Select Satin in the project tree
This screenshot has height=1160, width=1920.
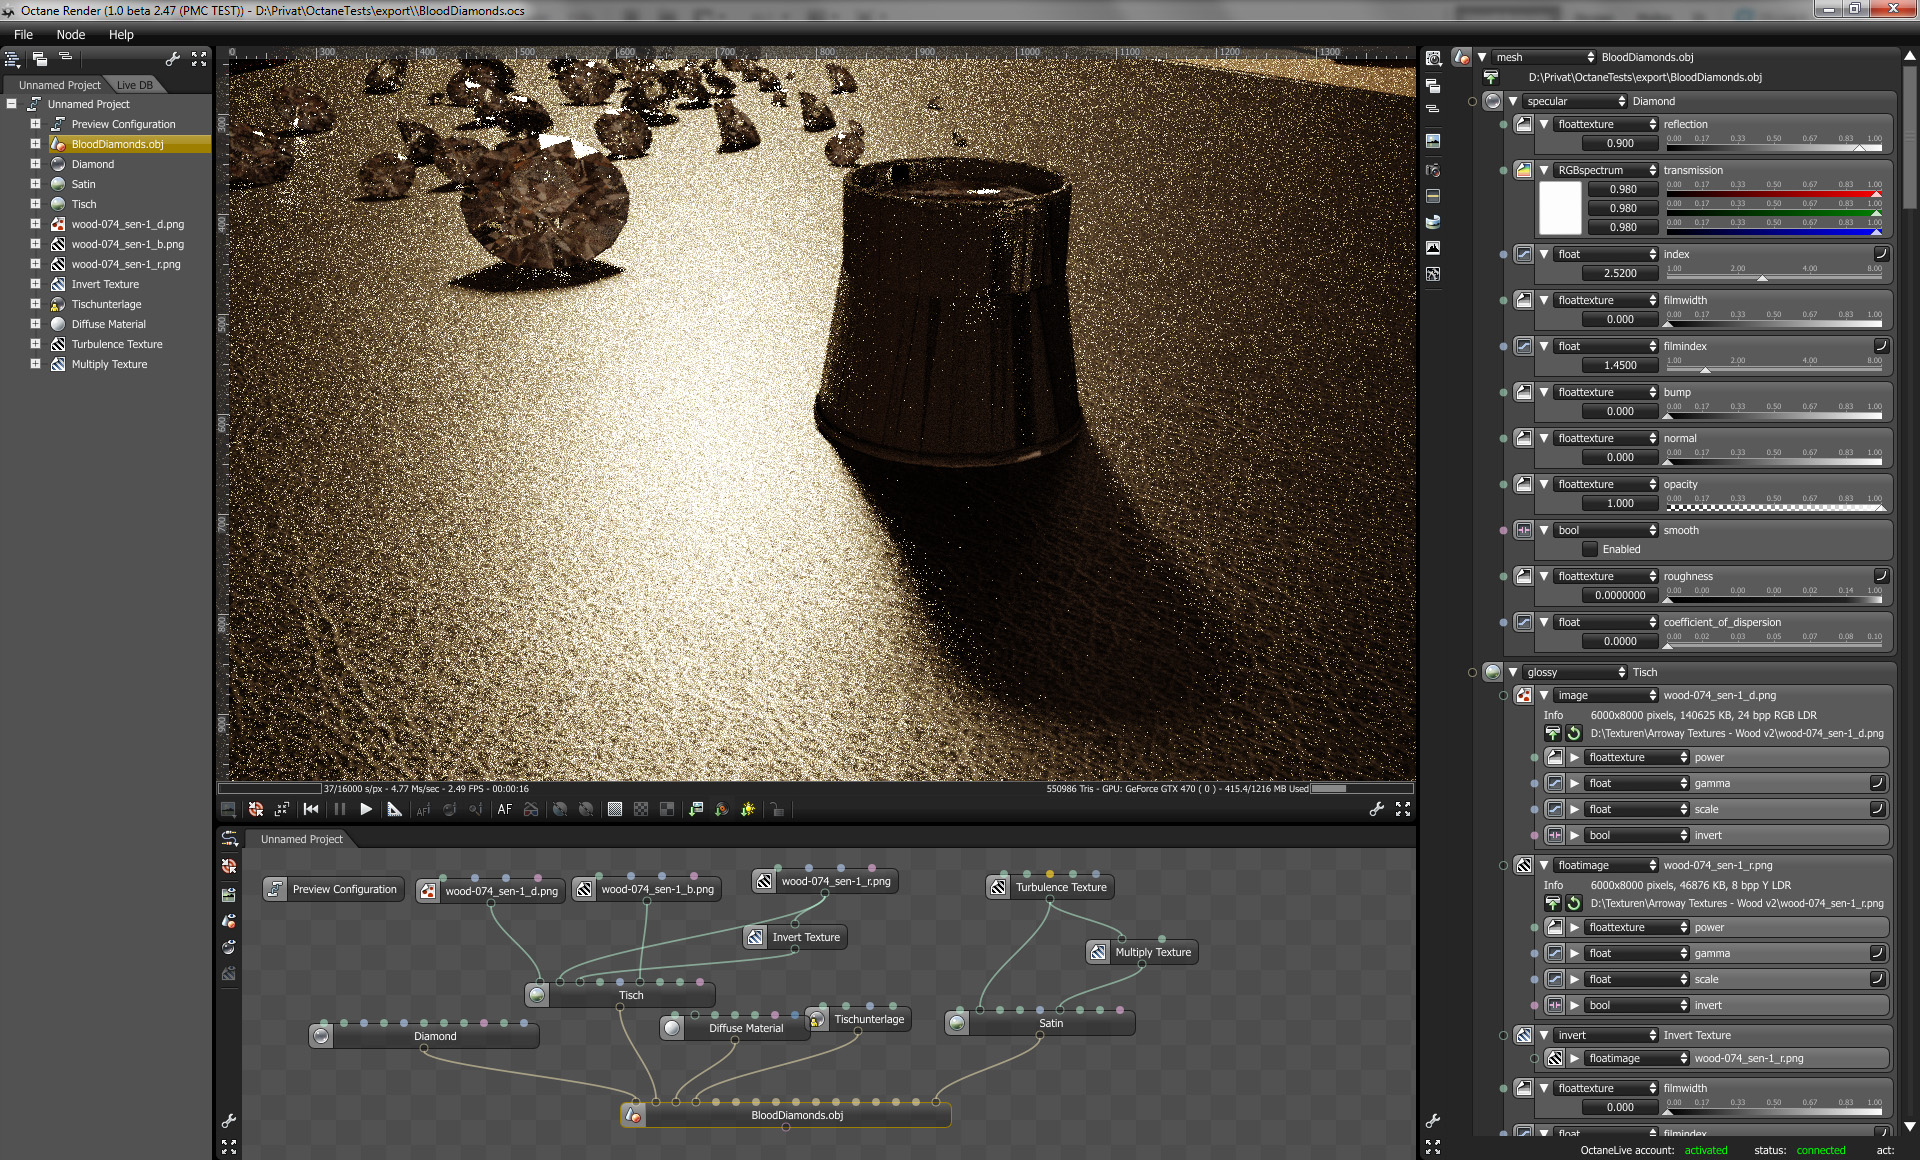pyautogui.click(x=83, y=184)
